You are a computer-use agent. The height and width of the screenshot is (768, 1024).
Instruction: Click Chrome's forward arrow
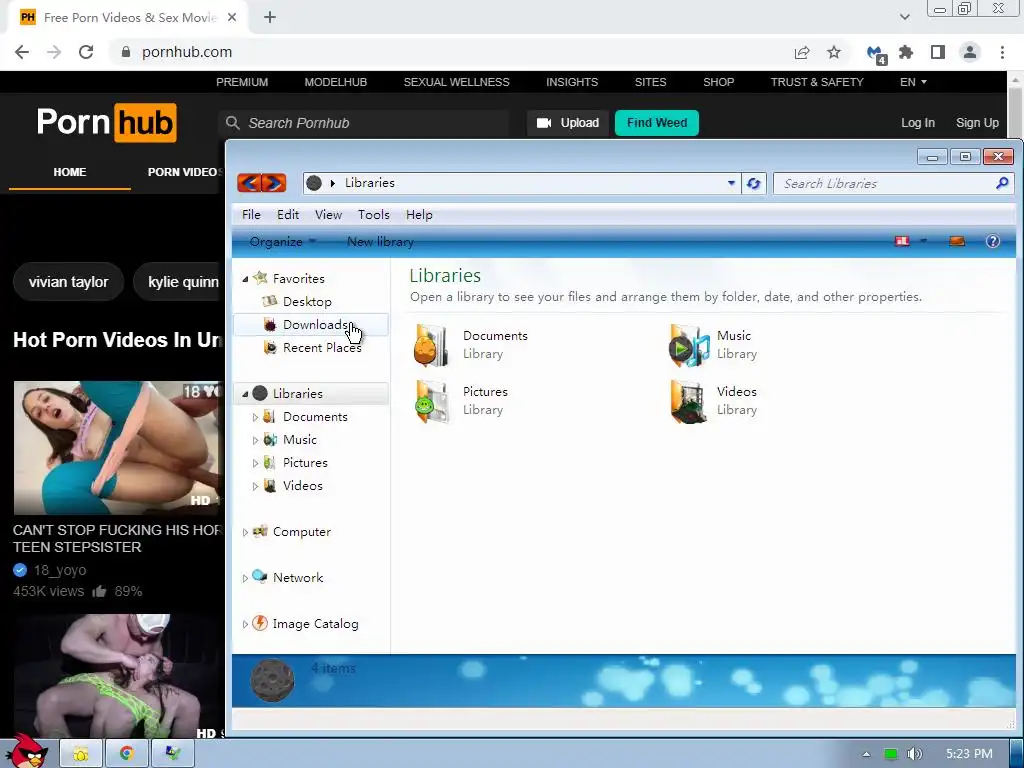(54, 52)
